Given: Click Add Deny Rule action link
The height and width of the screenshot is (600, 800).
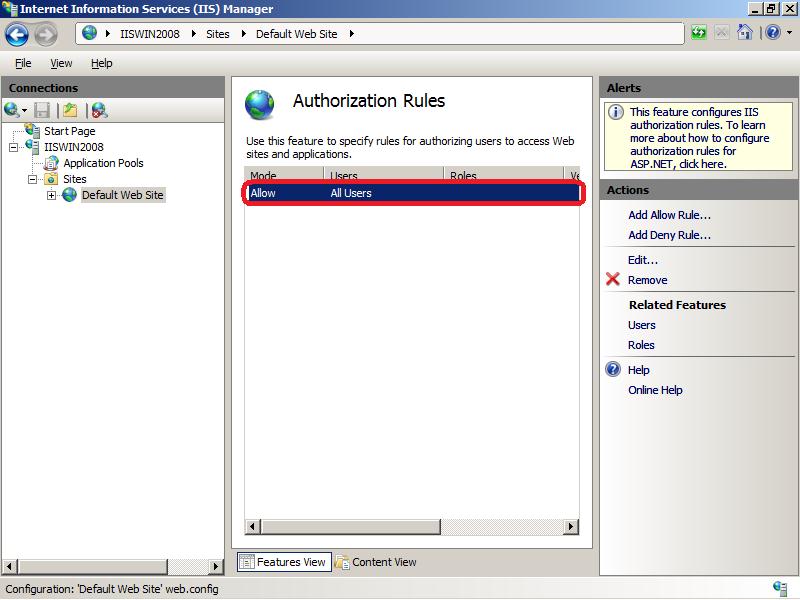Looking at the screenshot, I should click(669, 235).
